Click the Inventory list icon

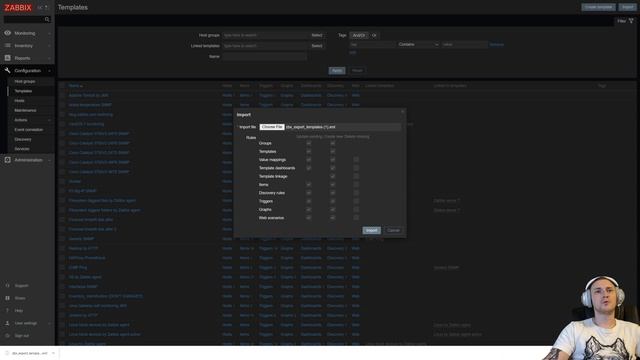click(7, 46)
